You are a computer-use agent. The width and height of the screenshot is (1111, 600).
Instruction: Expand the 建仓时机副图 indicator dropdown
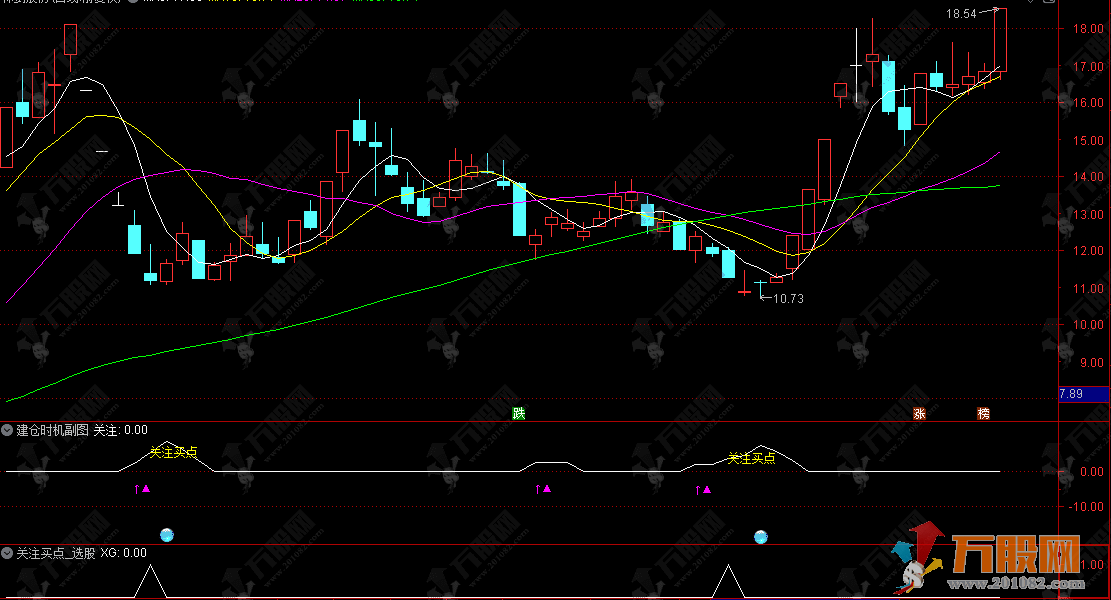point(7,430)
